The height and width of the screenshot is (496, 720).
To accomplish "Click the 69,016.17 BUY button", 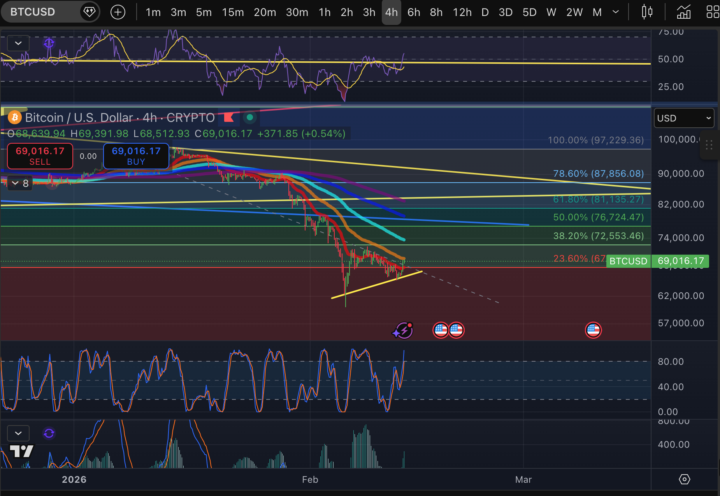I will pyautogui.click(x=136, y=156).
